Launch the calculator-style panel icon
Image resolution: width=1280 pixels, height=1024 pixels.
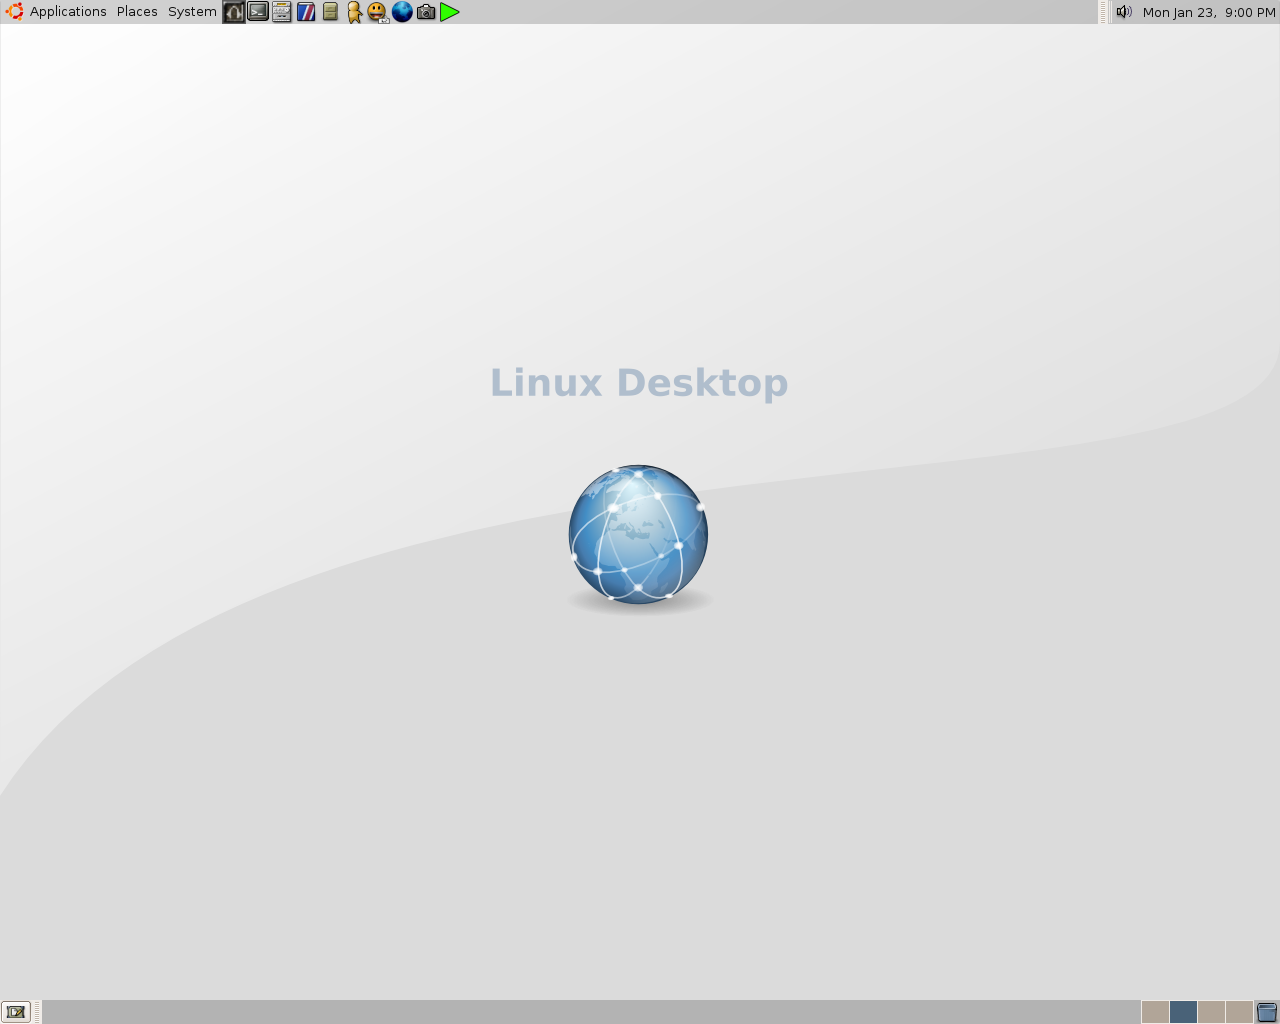click(282, 12)
